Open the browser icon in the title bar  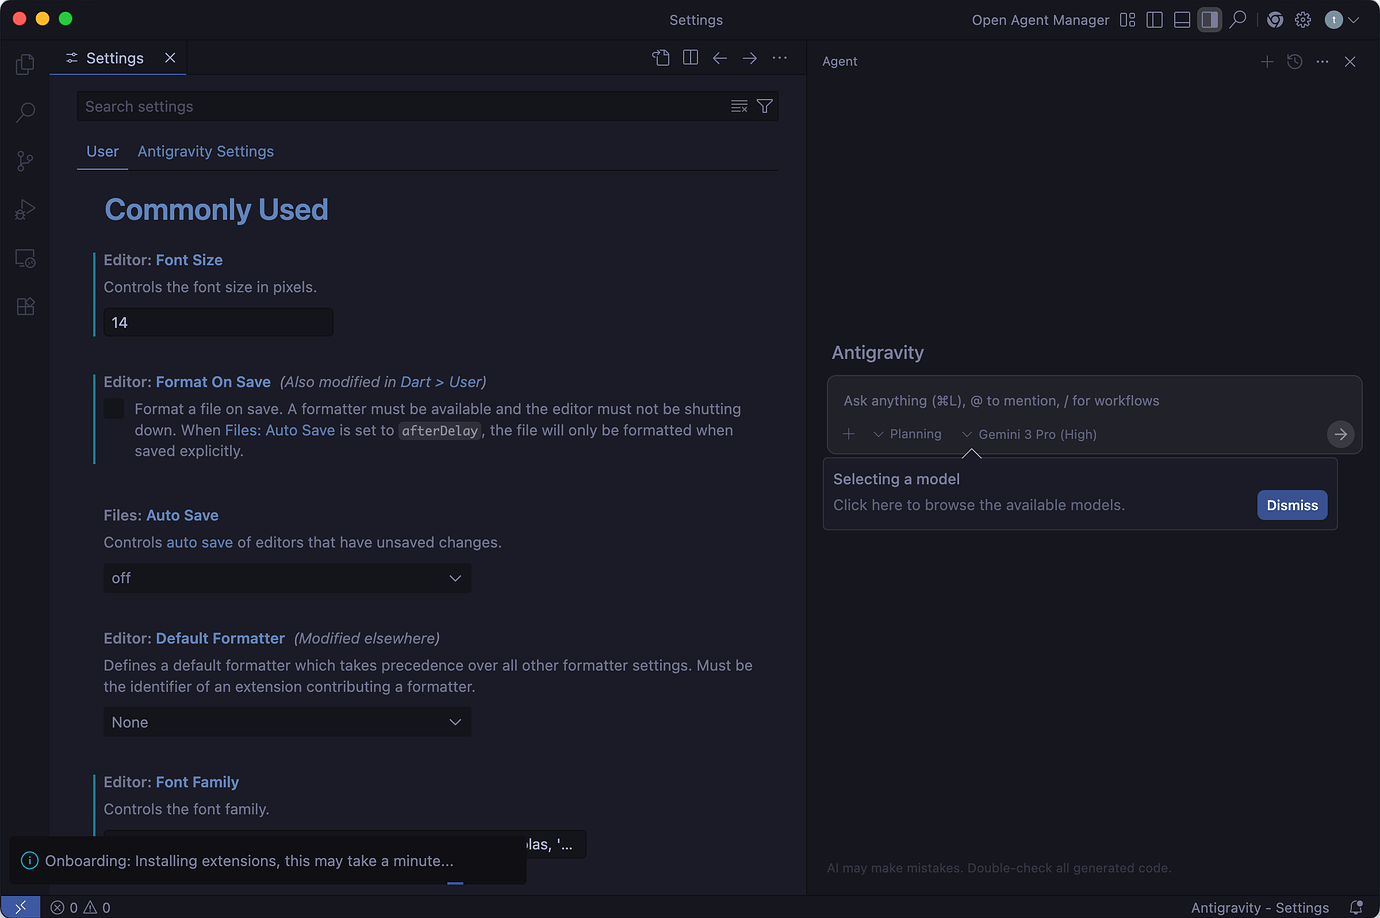[x=1275, y=20]
